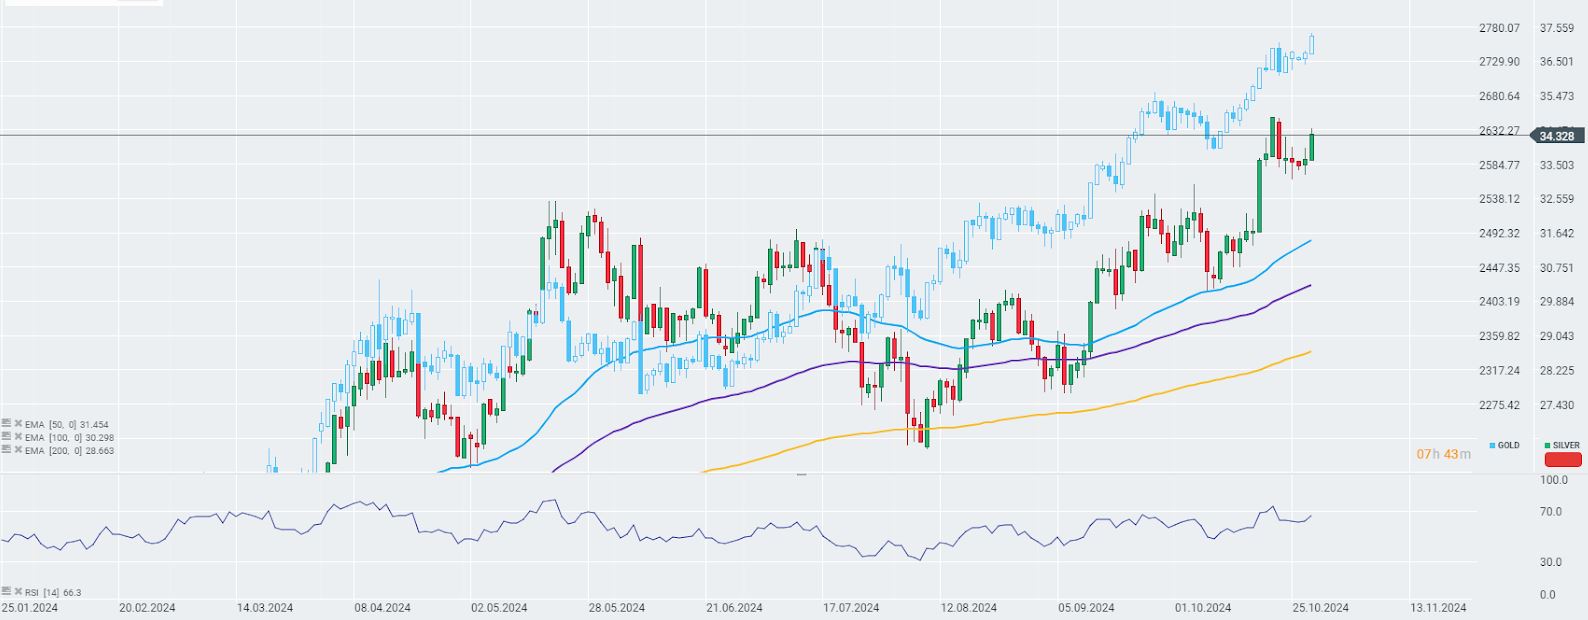Click the red button under SILVER legend
Image resolution: width=1588 pixels, height=620 pixels.
click(x=1563, y=460)
